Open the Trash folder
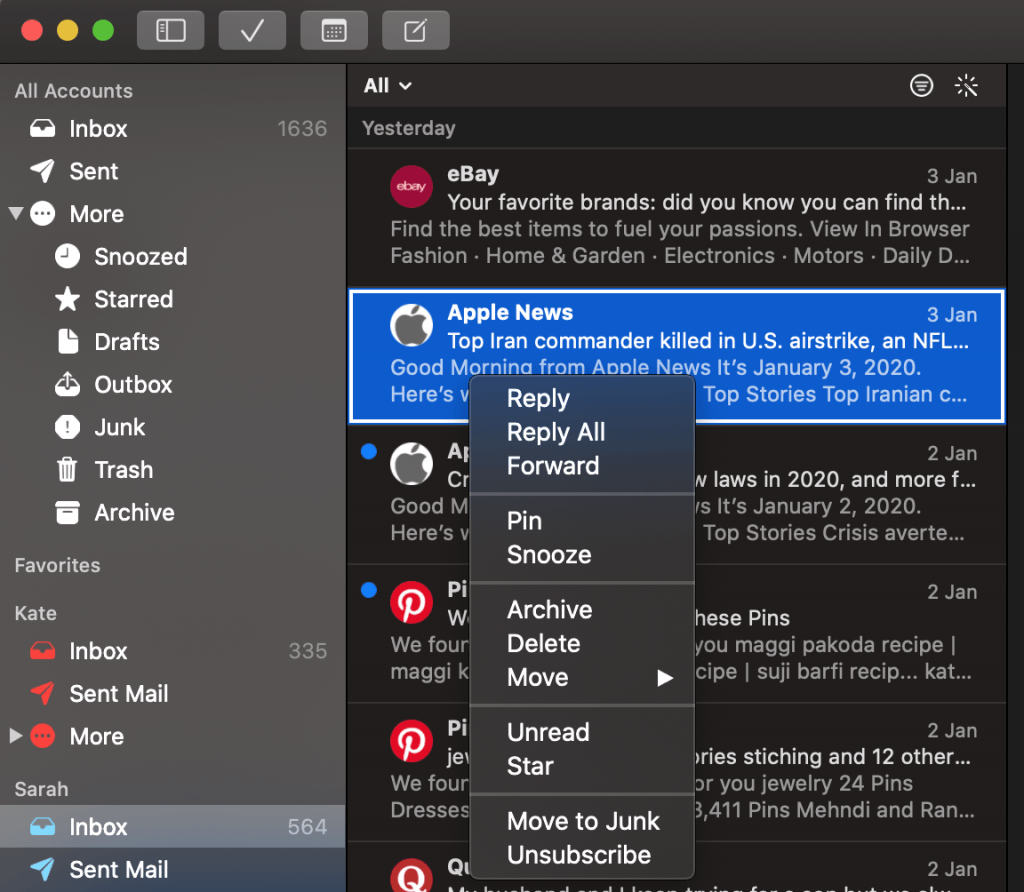 173,470
